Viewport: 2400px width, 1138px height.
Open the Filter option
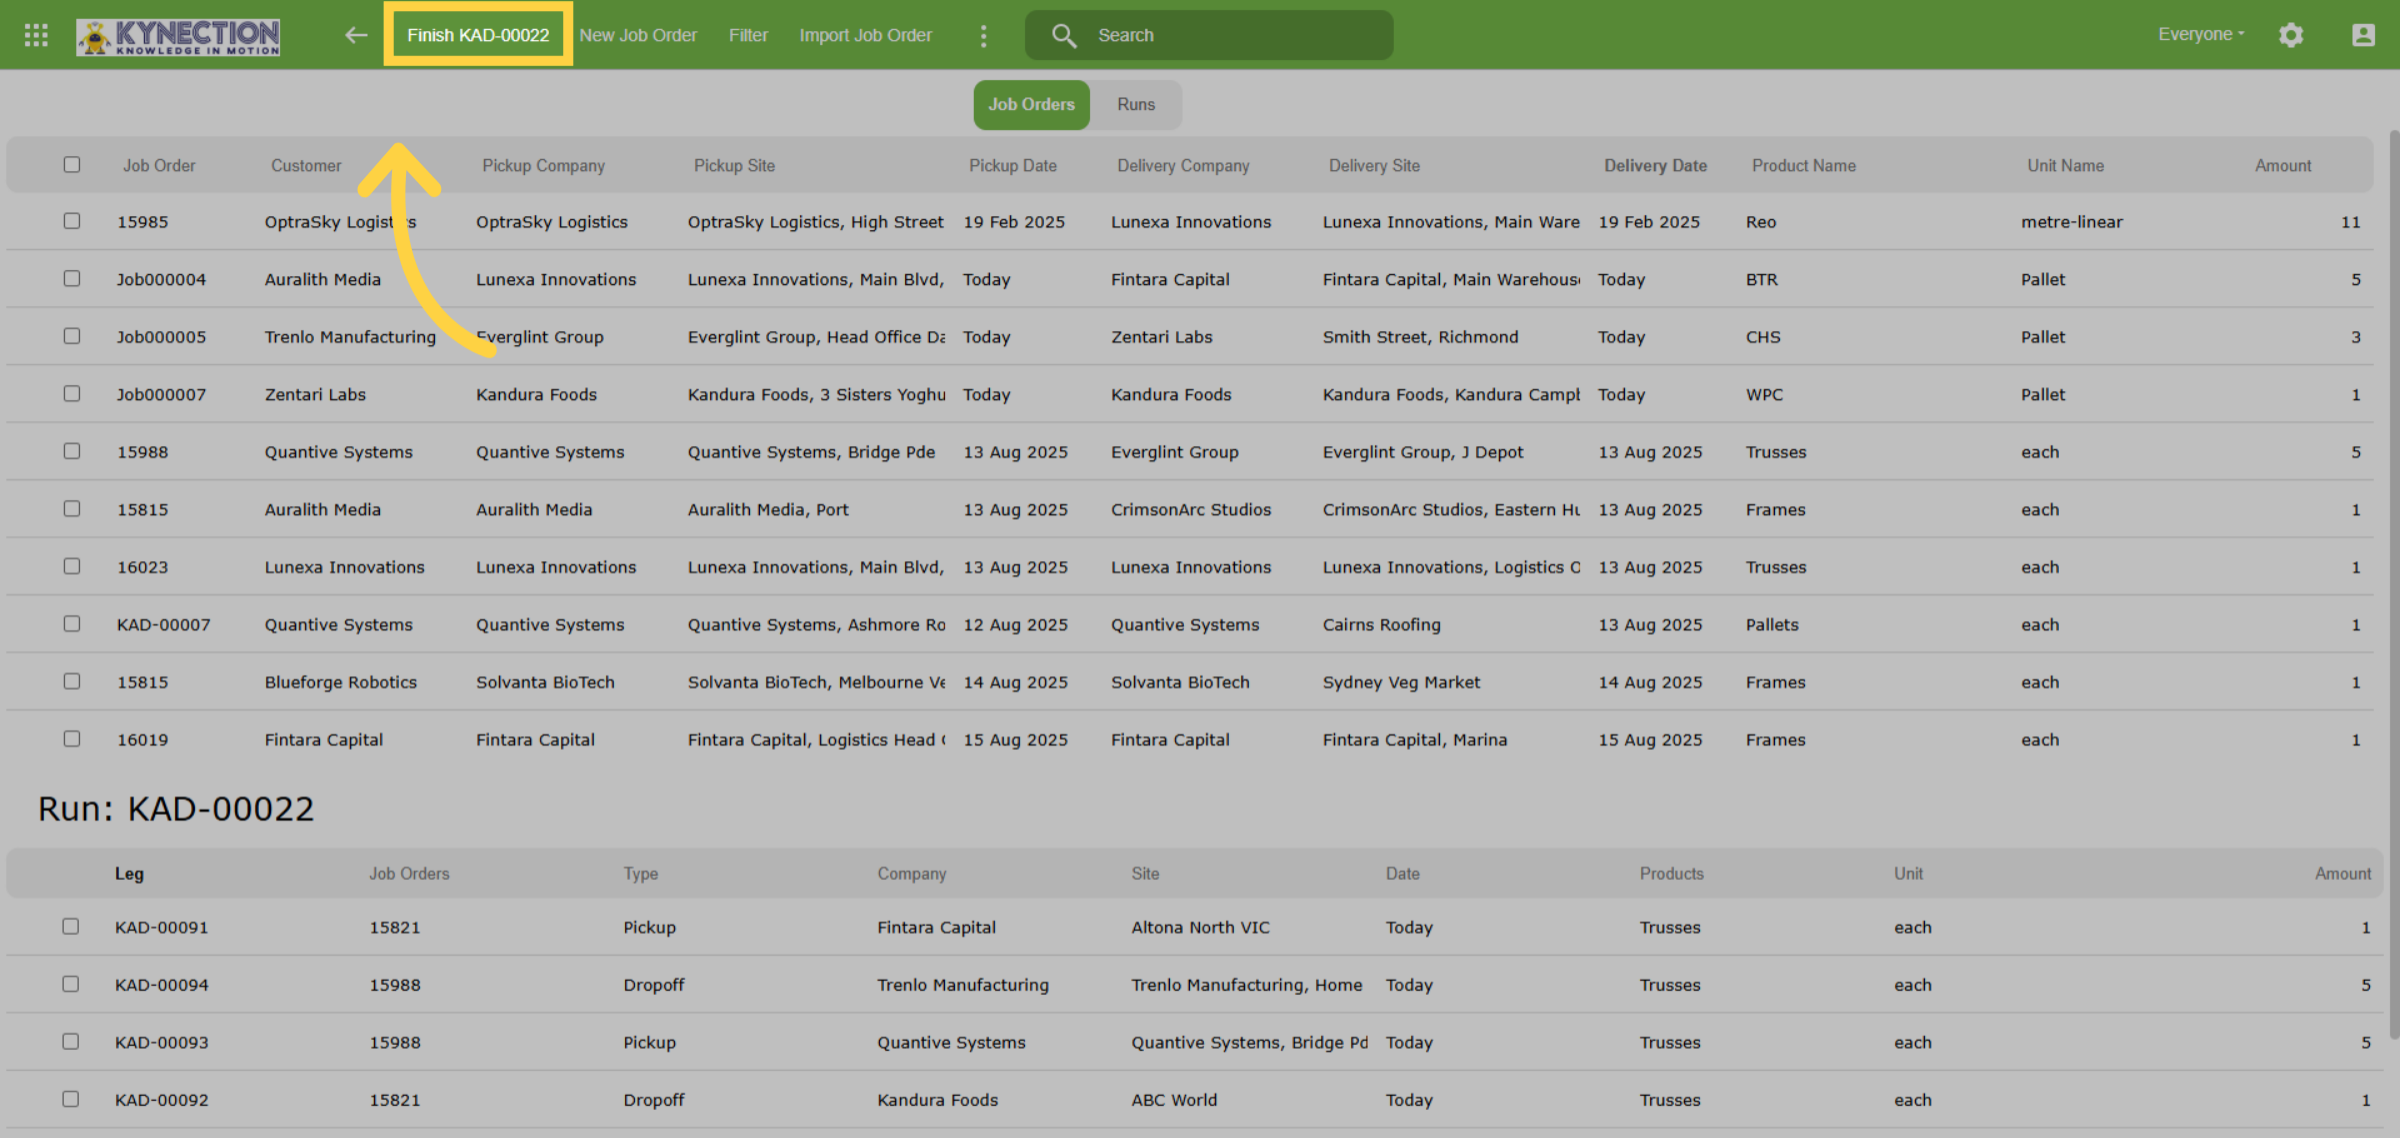tap(748, 35)
